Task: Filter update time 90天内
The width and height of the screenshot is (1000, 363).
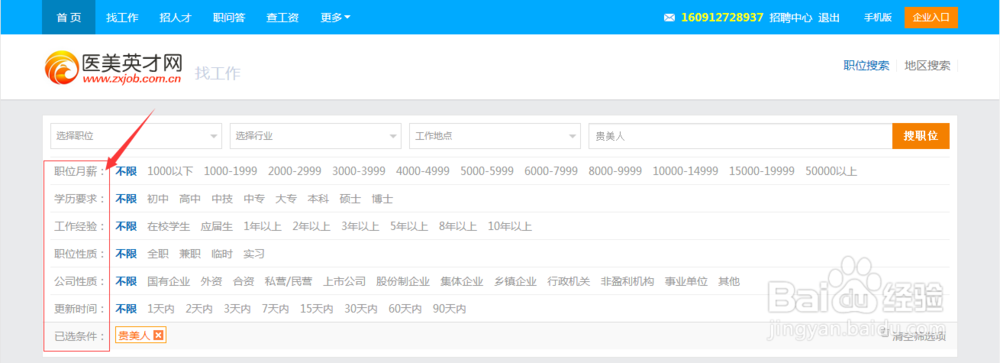Action: coord(449,309)
